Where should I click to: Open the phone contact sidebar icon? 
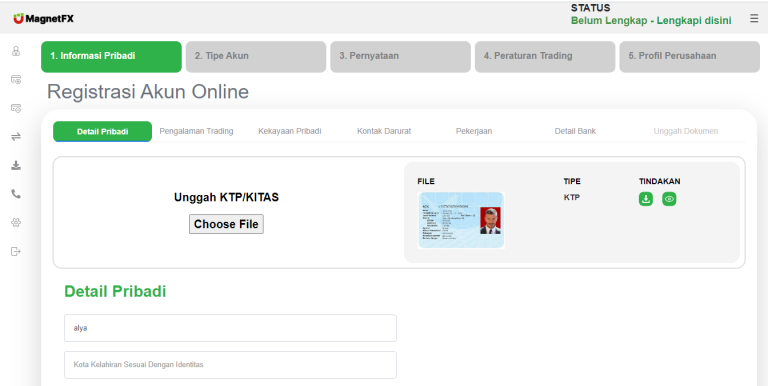pos(16,194)
